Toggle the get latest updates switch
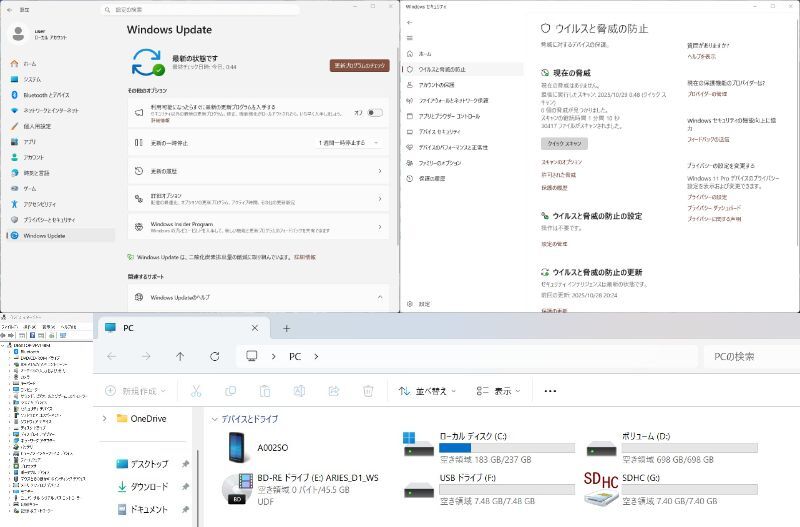800x527 pixels. pos(374,113)
